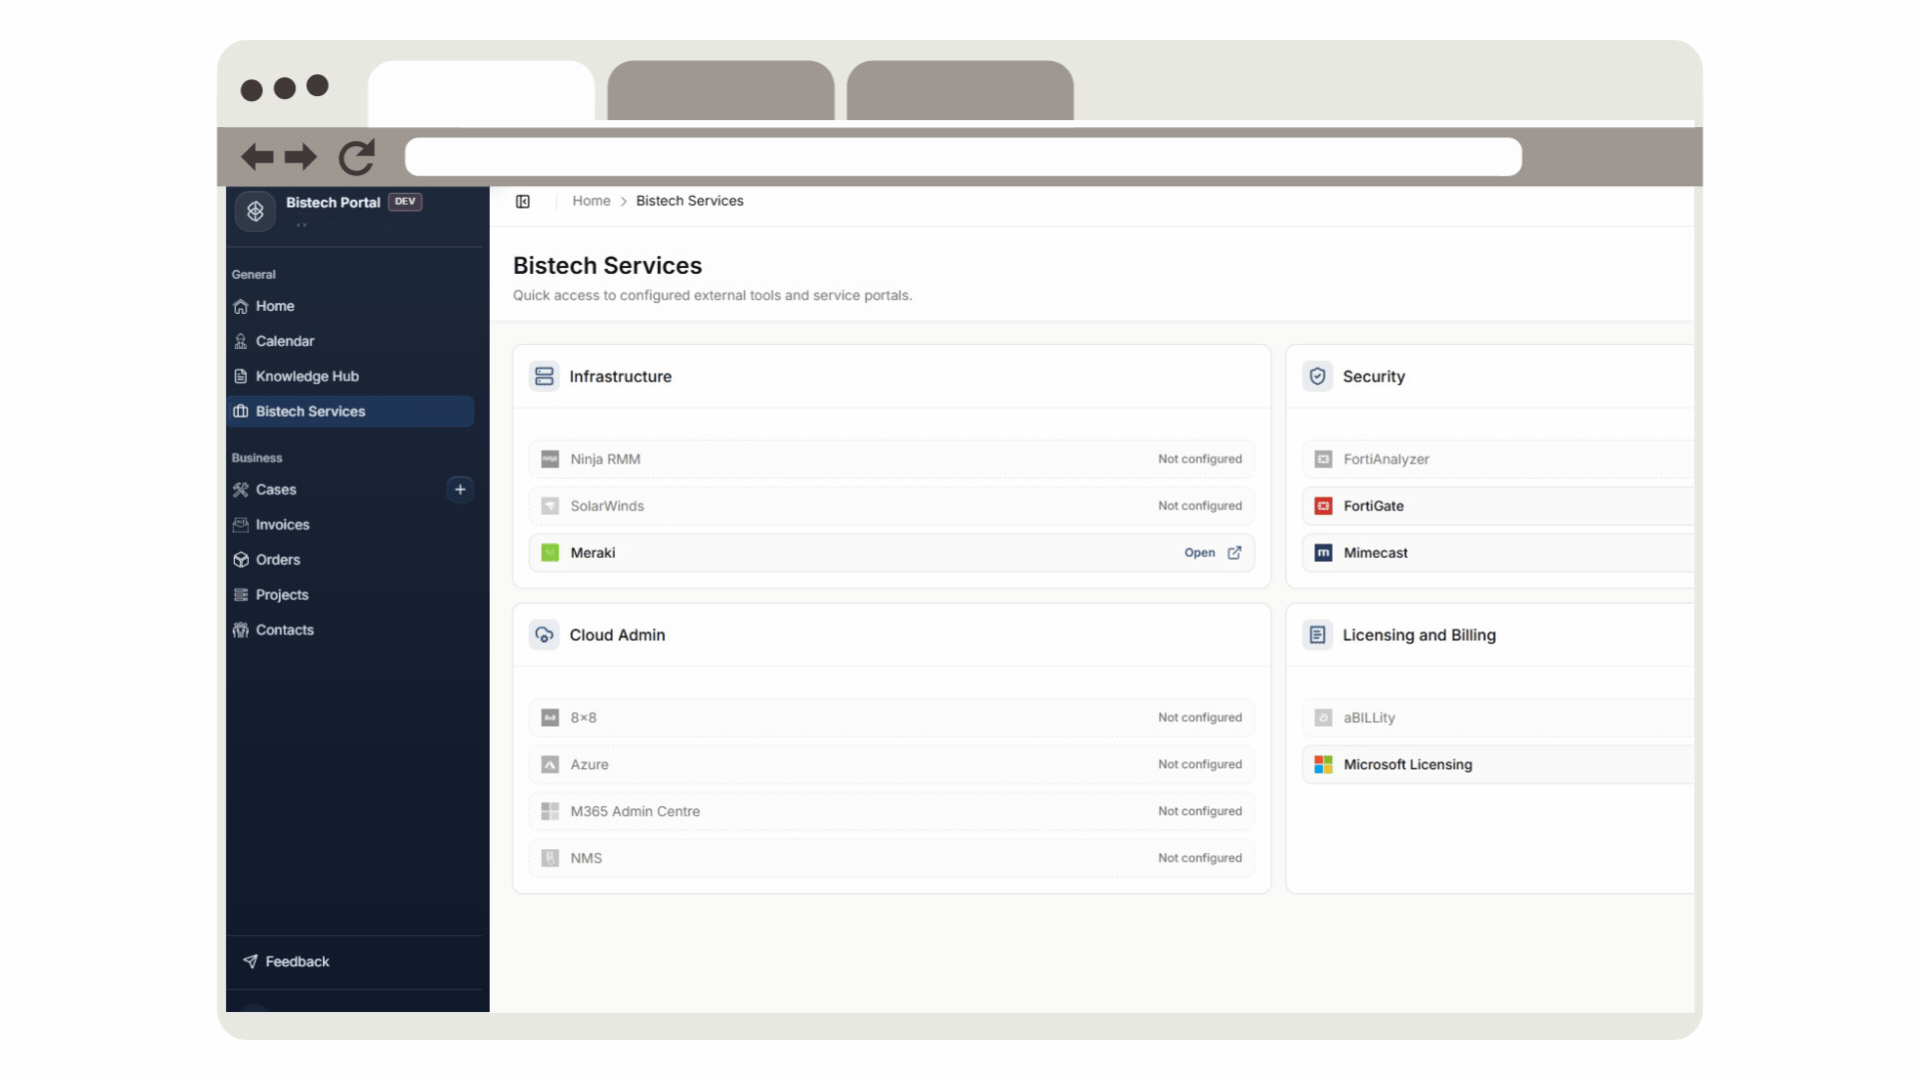Image resolution: width=1920 pixels, height=1080 pixels.
Task: Click the 'Infrastructure' heading
Action: pos(620,376)
